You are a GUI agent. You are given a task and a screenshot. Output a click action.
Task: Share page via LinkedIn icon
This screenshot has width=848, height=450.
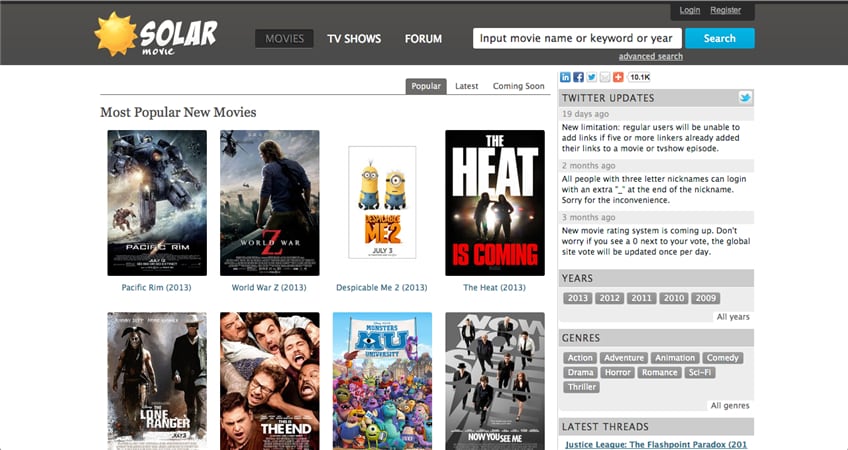coord(565,77)
